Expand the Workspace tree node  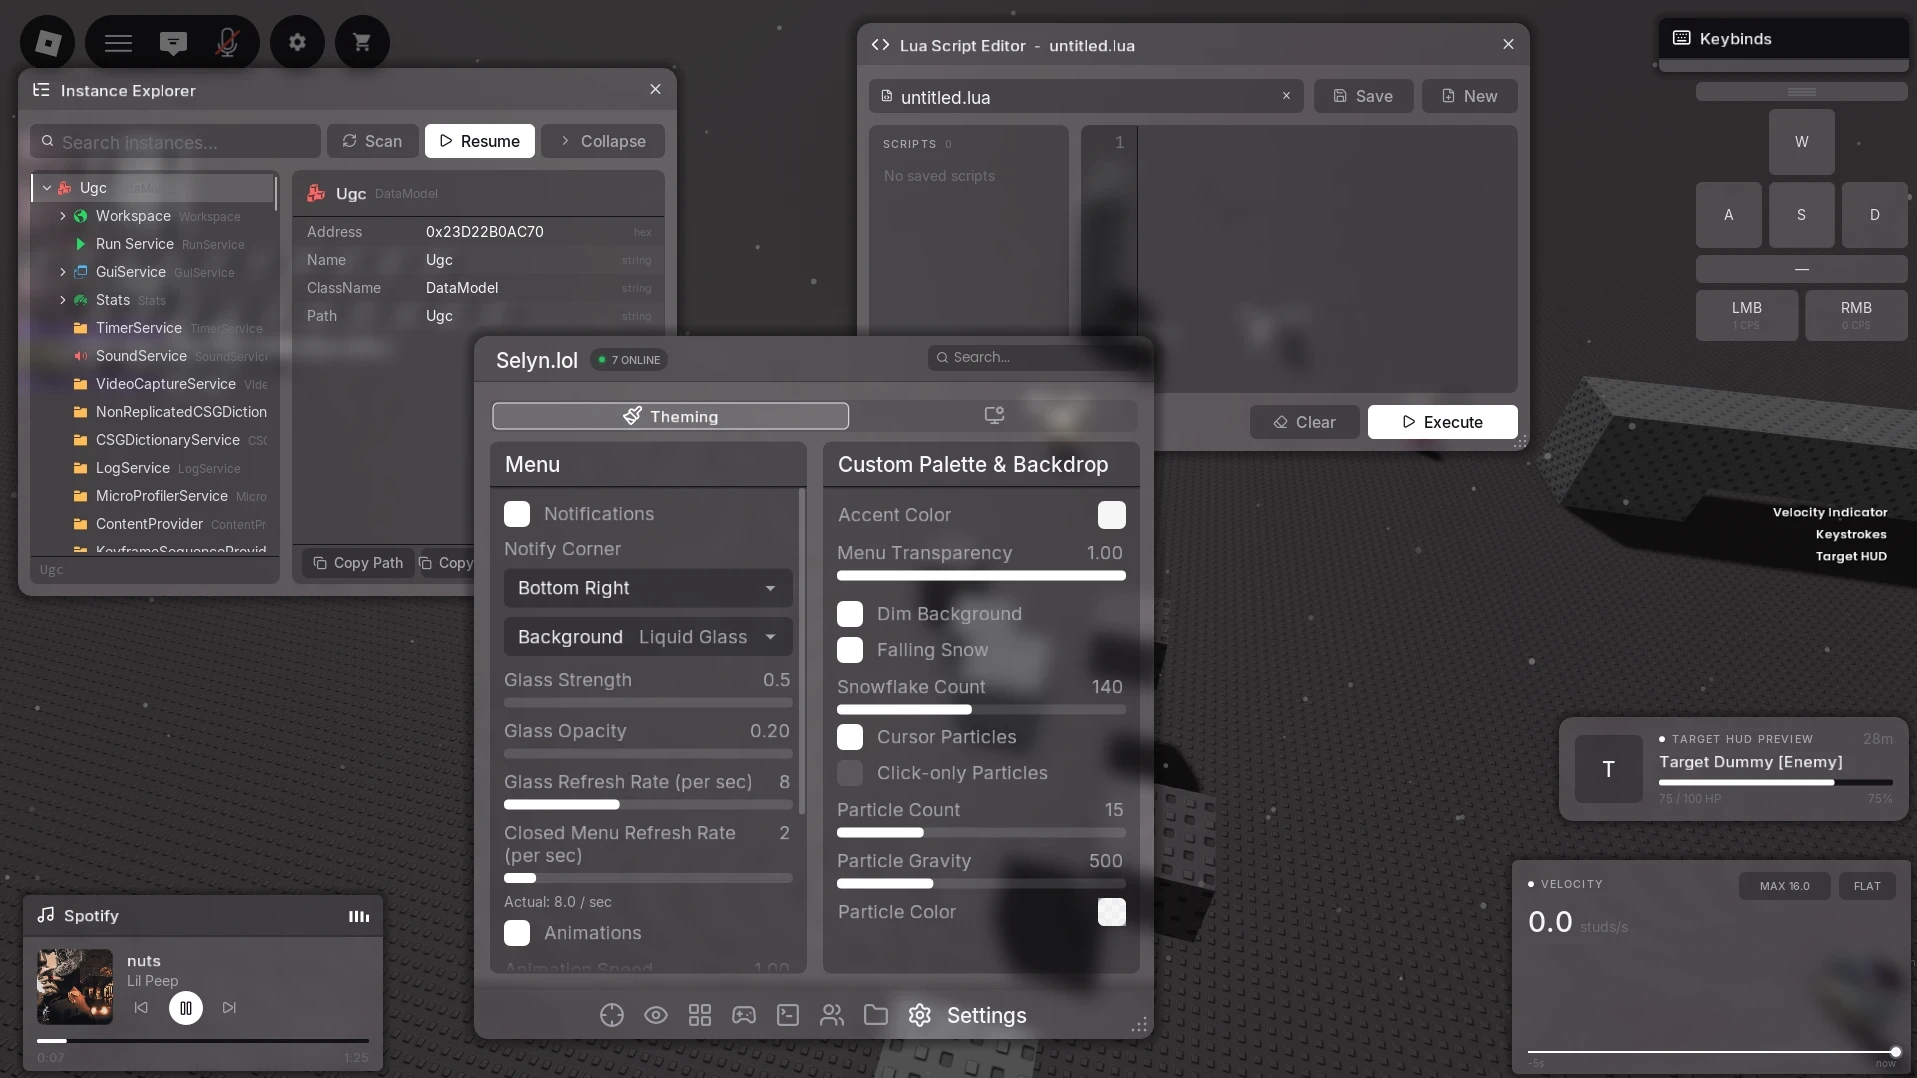63,216
